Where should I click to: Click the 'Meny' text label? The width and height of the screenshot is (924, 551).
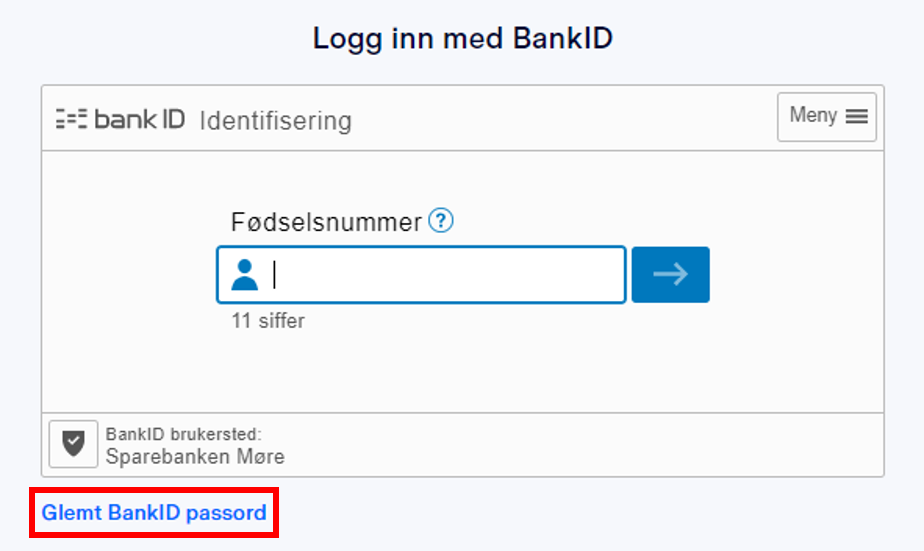813,115
